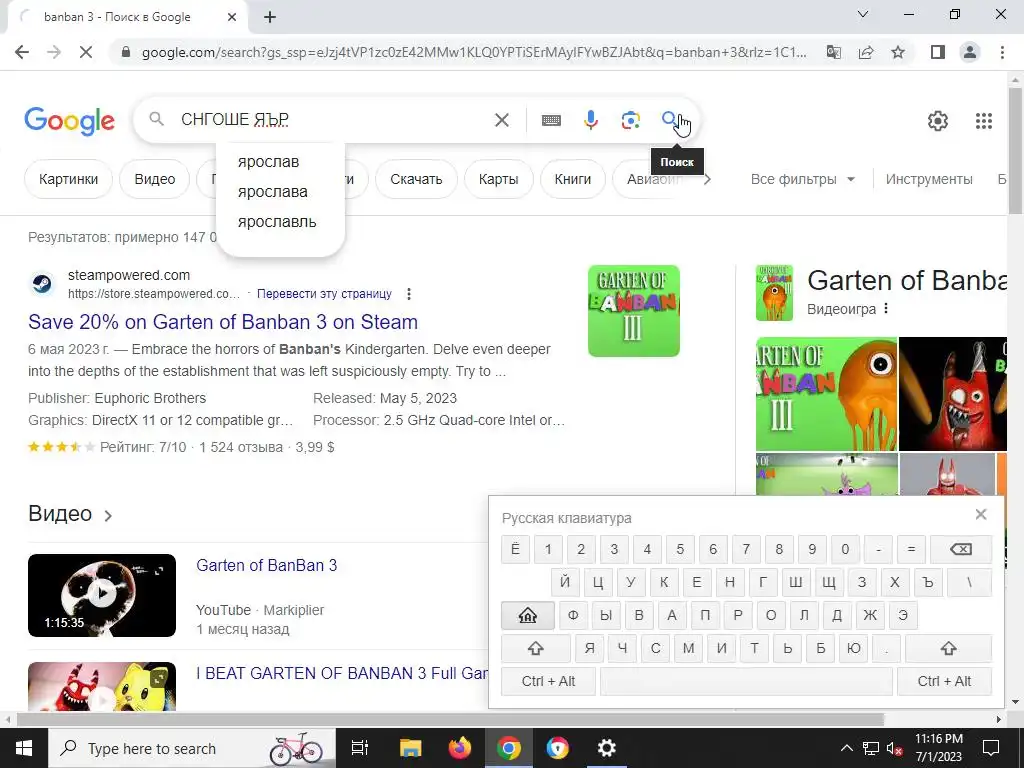Tap the Ё key on virtual keyboard
The width and height of the screenshot is (1024, 768).
pyautogui.click(x=515, y=549)
